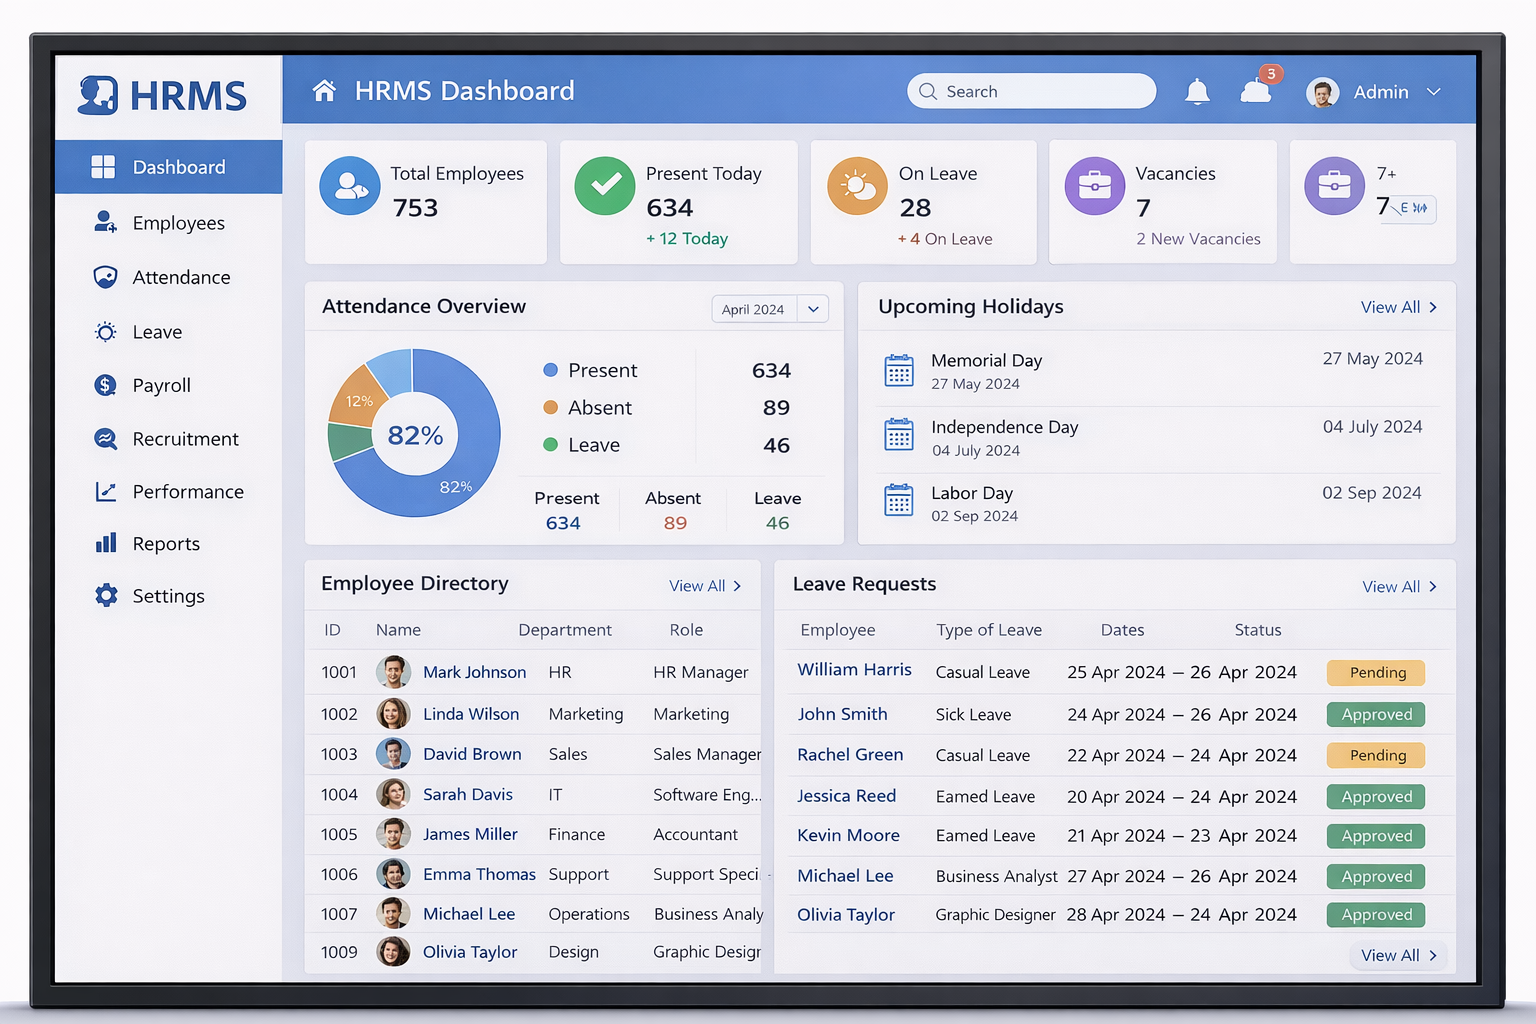The width and height of the screenshot is (1536, 1024).
Task: Open the April 2024 month dropdown
Action: point(769,309)
